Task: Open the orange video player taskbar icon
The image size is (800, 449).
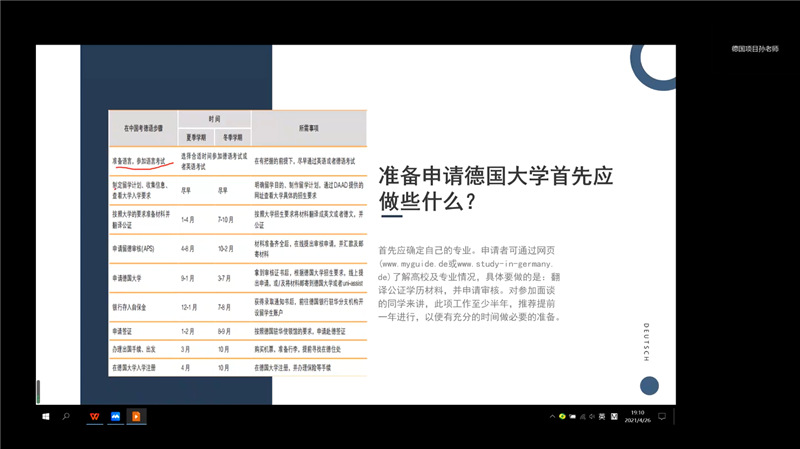Action: pos(137,415)
